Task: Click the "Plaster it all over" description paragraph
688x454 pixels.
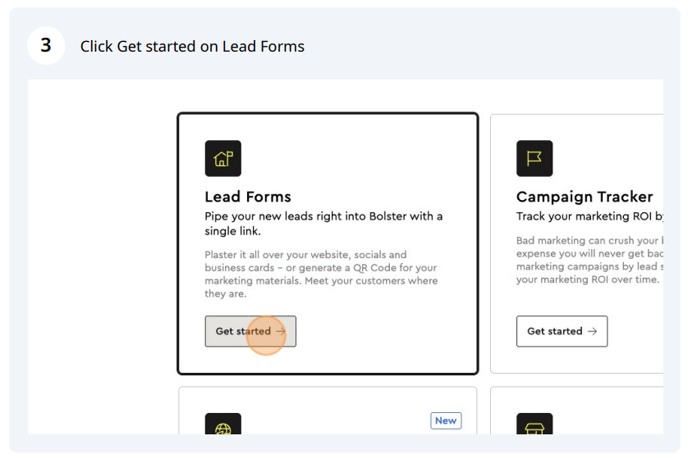Action: point(321,274)
